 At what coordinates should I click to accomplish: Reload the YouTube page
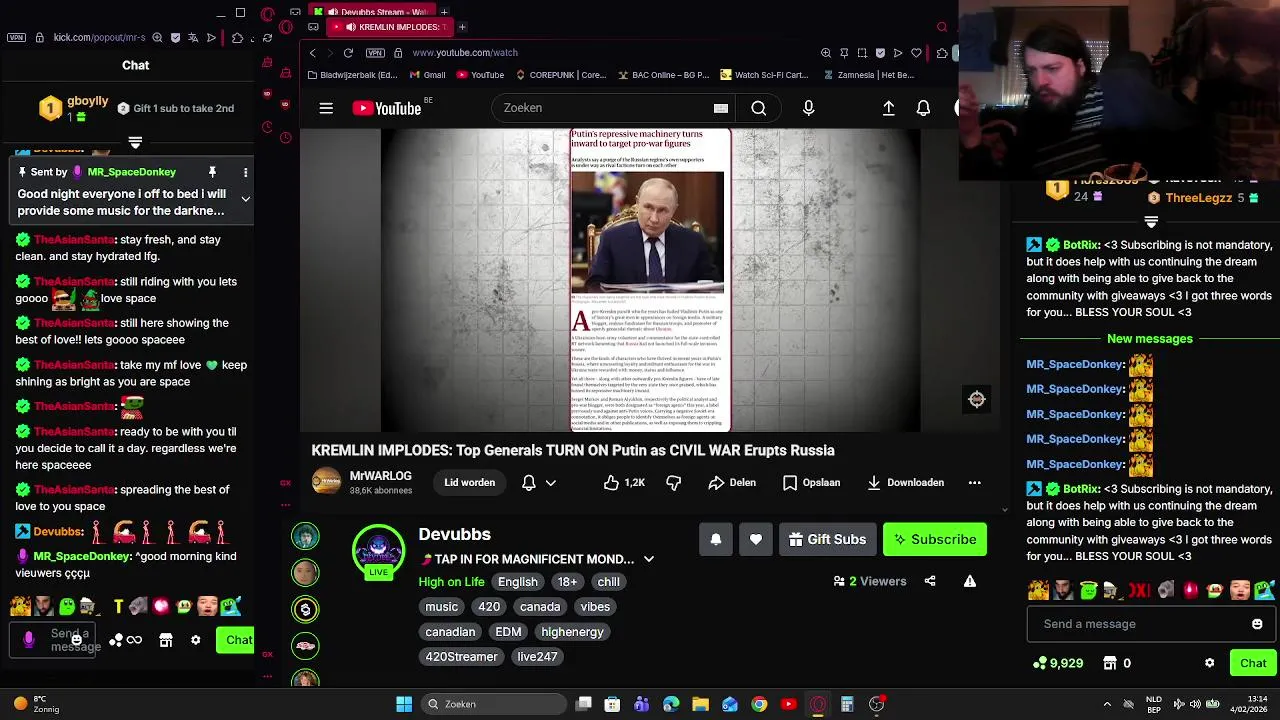pos(348,53)
